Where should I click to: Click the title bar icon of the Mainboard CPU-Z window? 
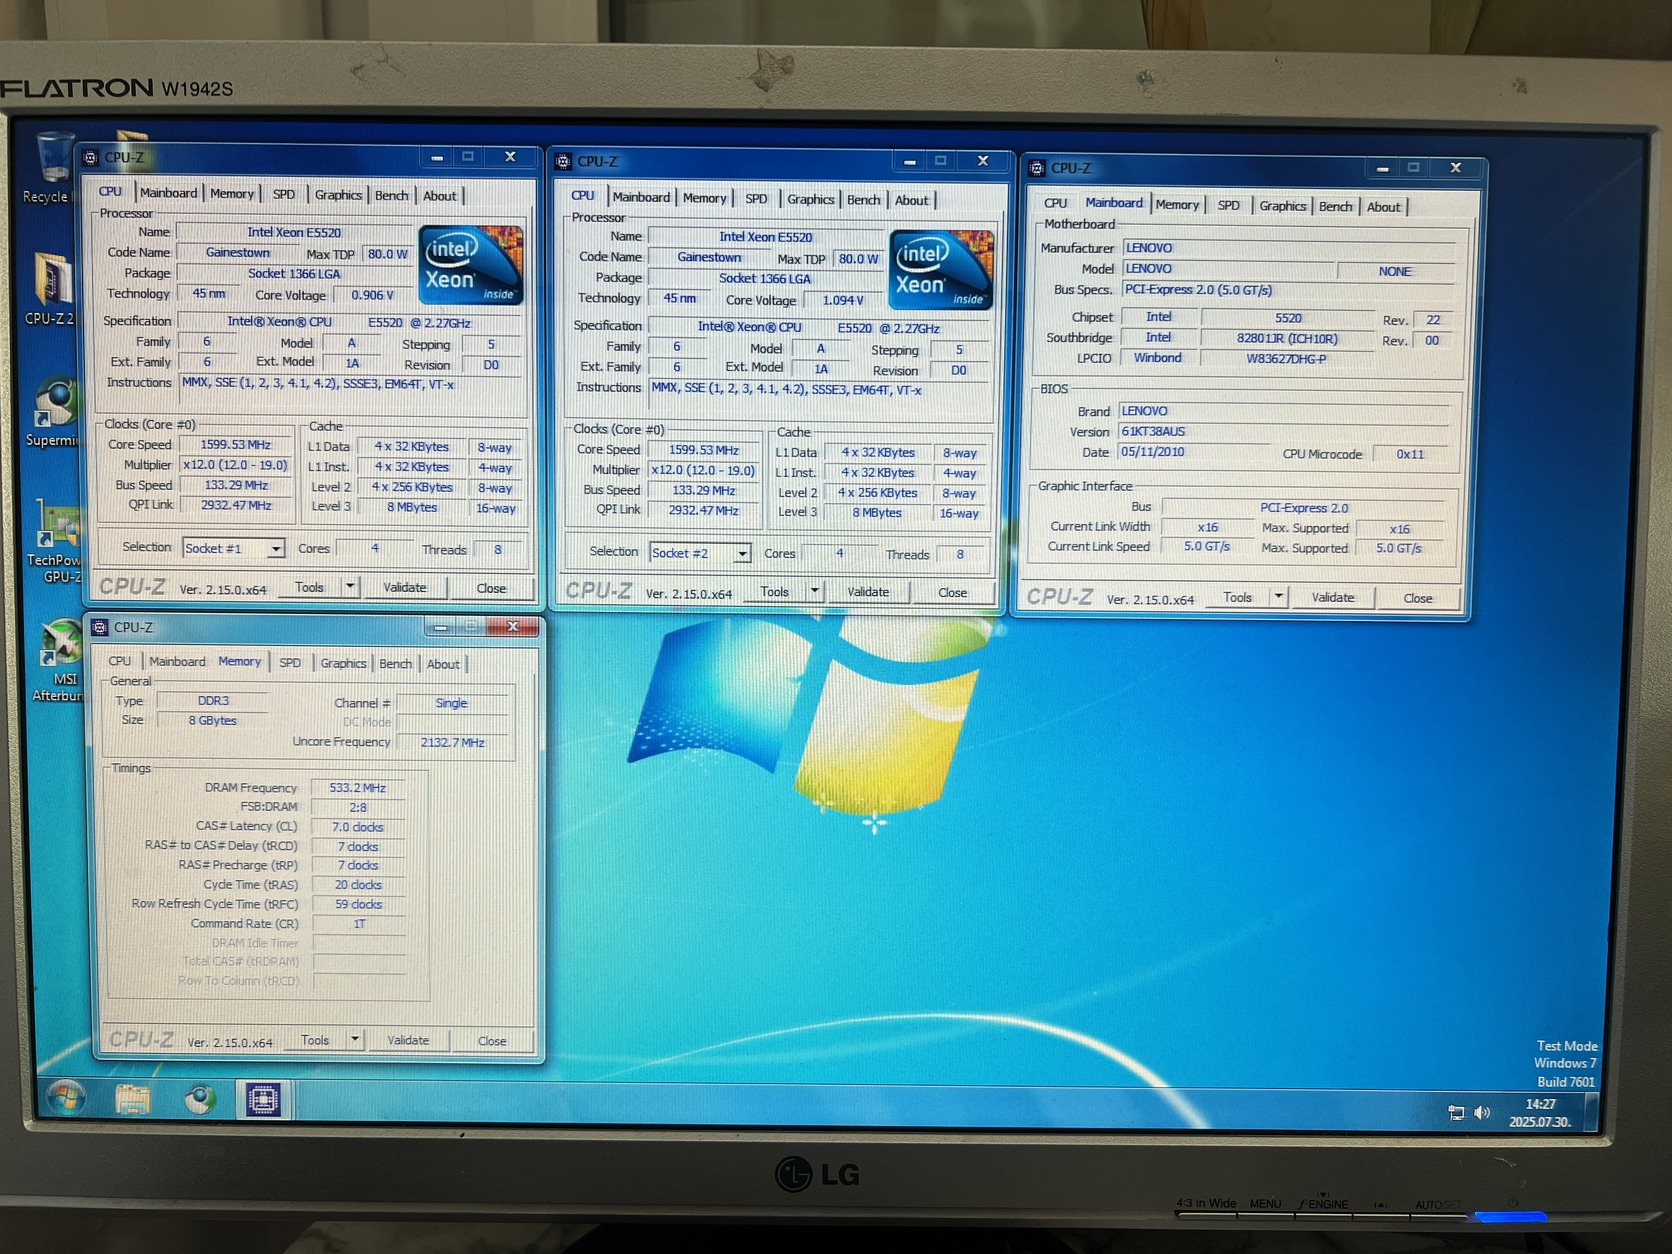[x=1037, y=168]
